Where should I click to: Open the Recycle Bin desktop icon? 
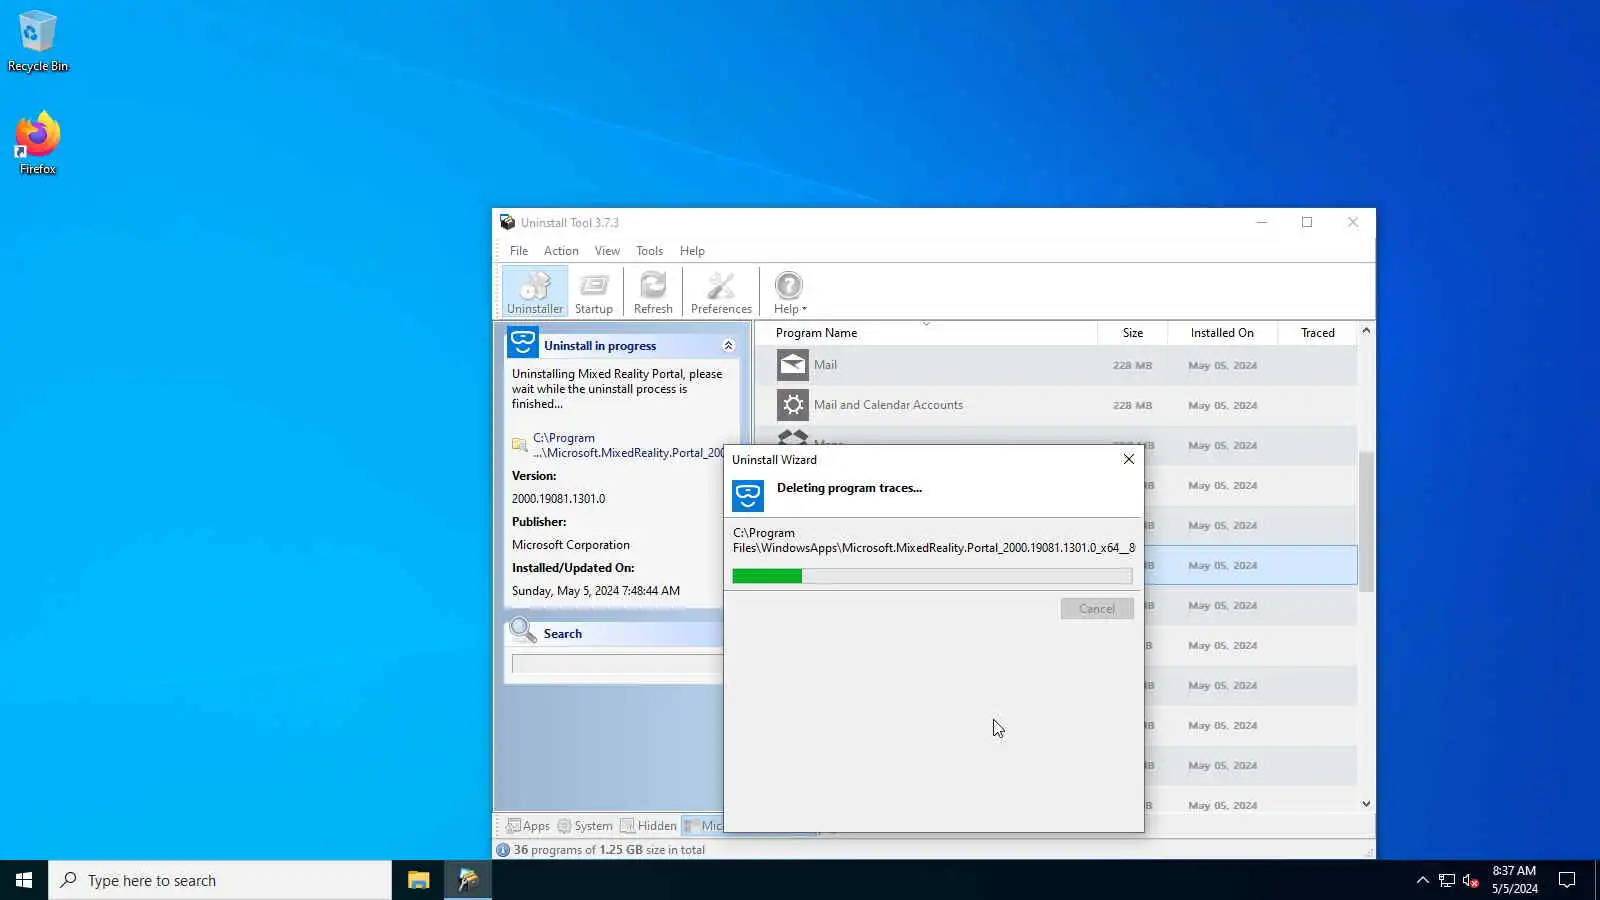[38, 41]
